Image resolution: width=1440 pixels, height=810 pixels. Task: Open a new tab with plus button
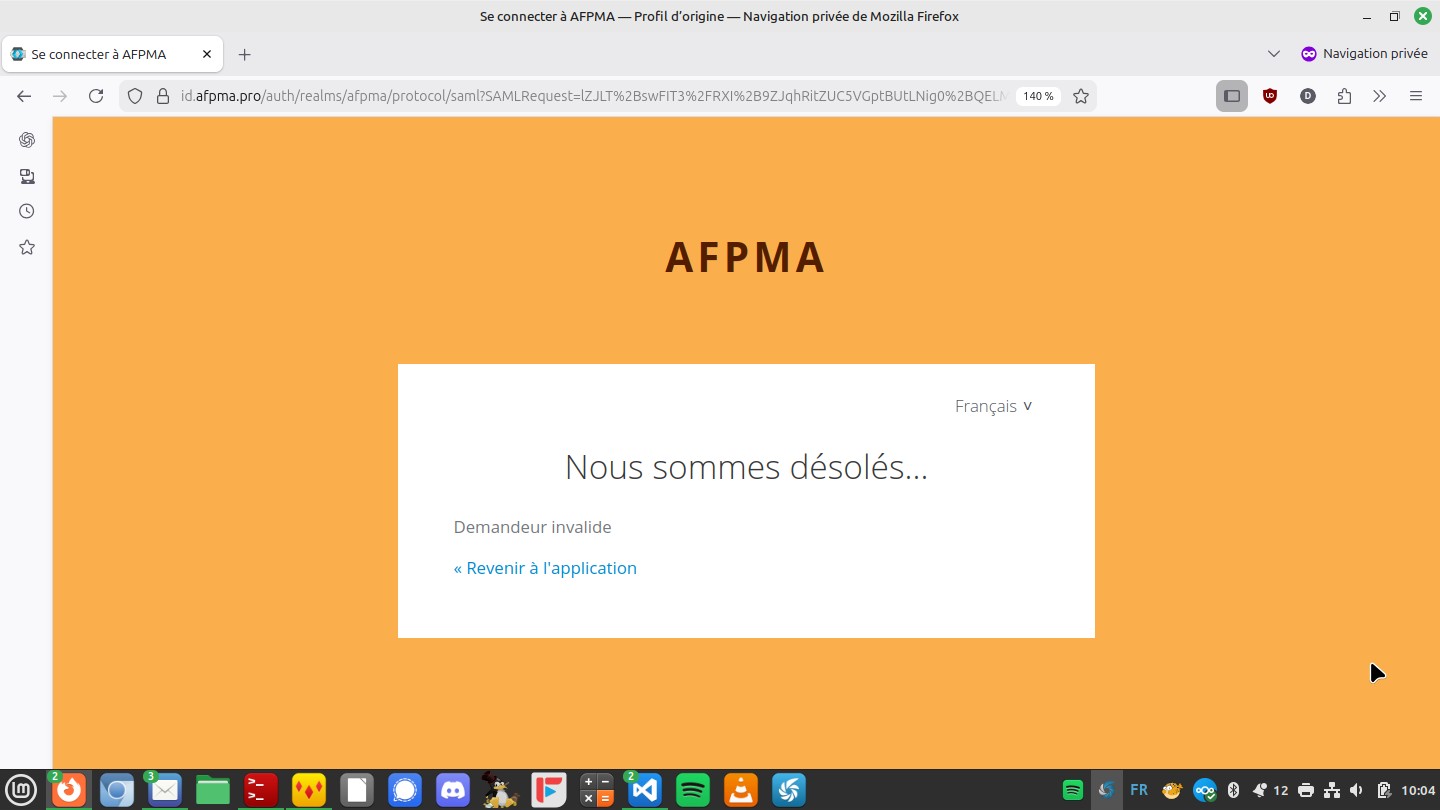(x=245, y=54)
